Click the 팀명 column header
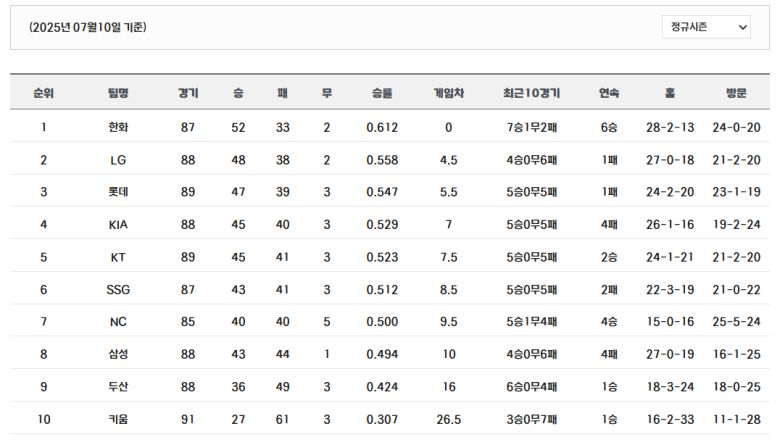The width and height of the screenshot is (780, 445). [x=118, y=93]
